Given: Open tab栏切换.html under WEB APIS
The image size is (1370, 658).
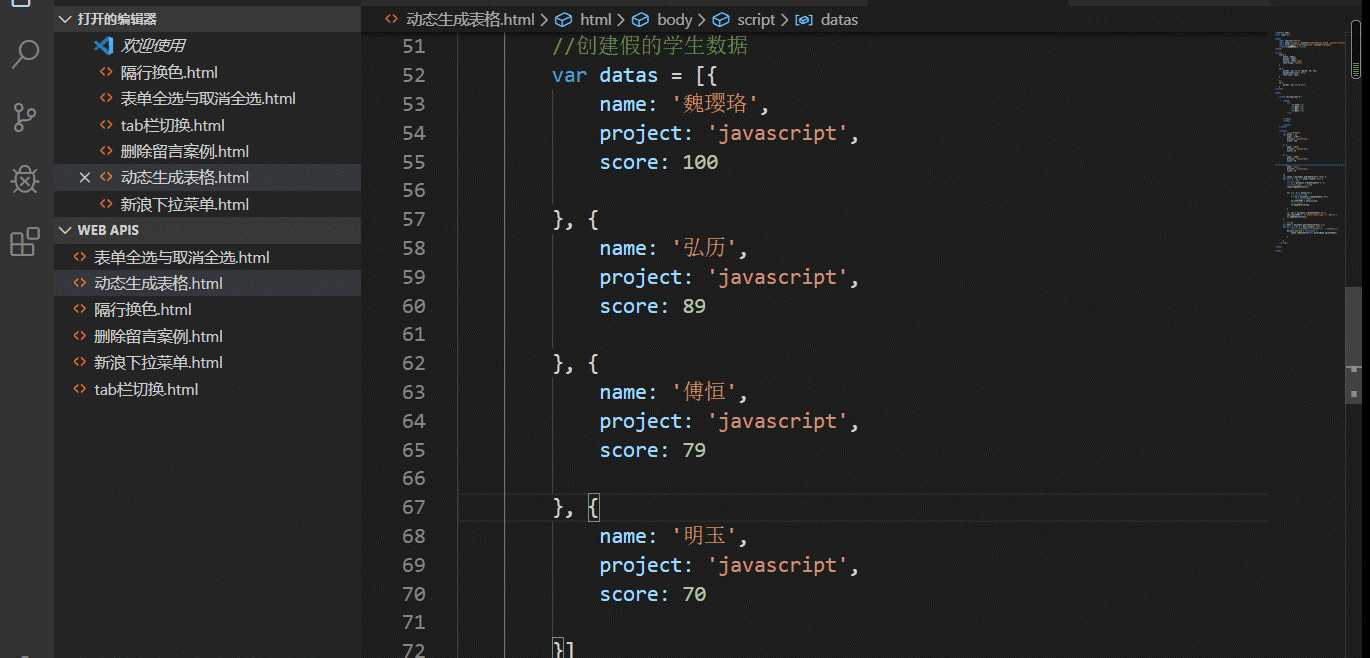Looking at the screenshot, I should [x=146, y=389].
